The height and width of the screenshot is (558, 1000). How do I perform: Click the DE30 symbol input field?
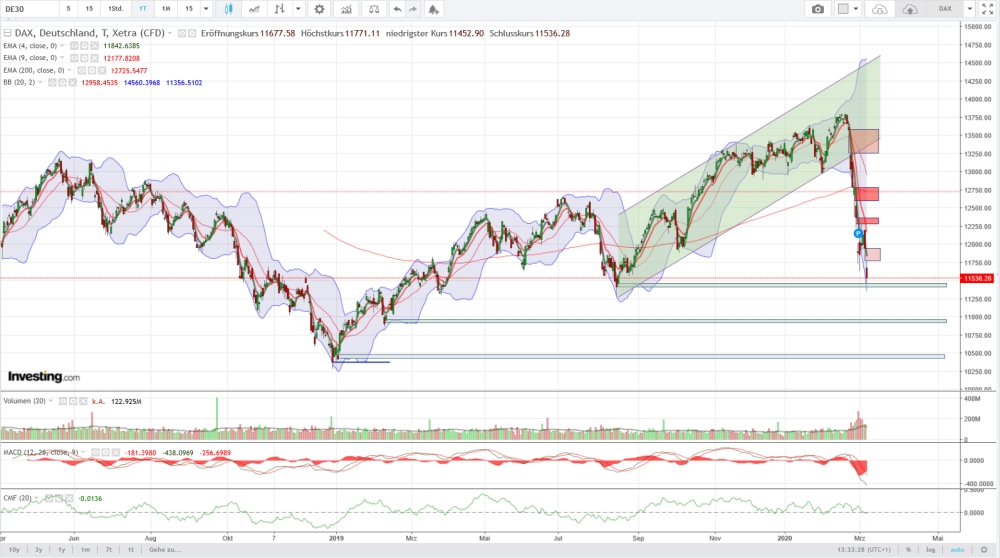[x=29, y=9]
